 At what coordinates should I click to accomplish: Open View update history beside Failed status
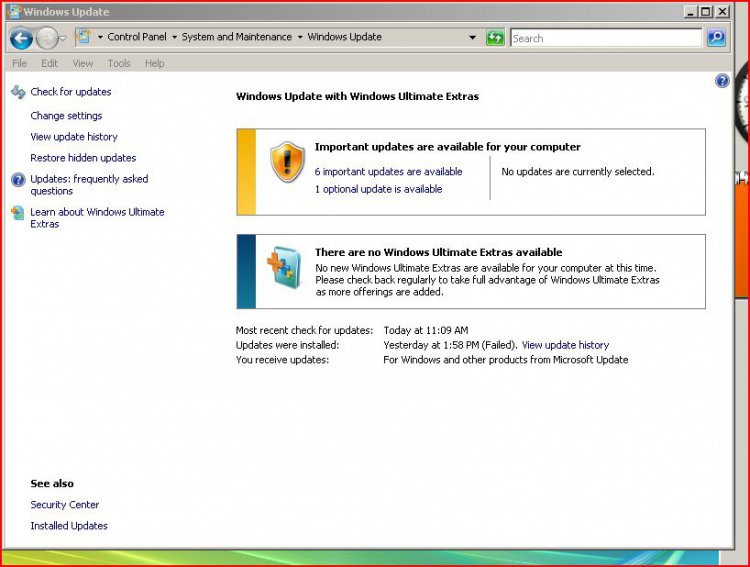pos(565,345)
